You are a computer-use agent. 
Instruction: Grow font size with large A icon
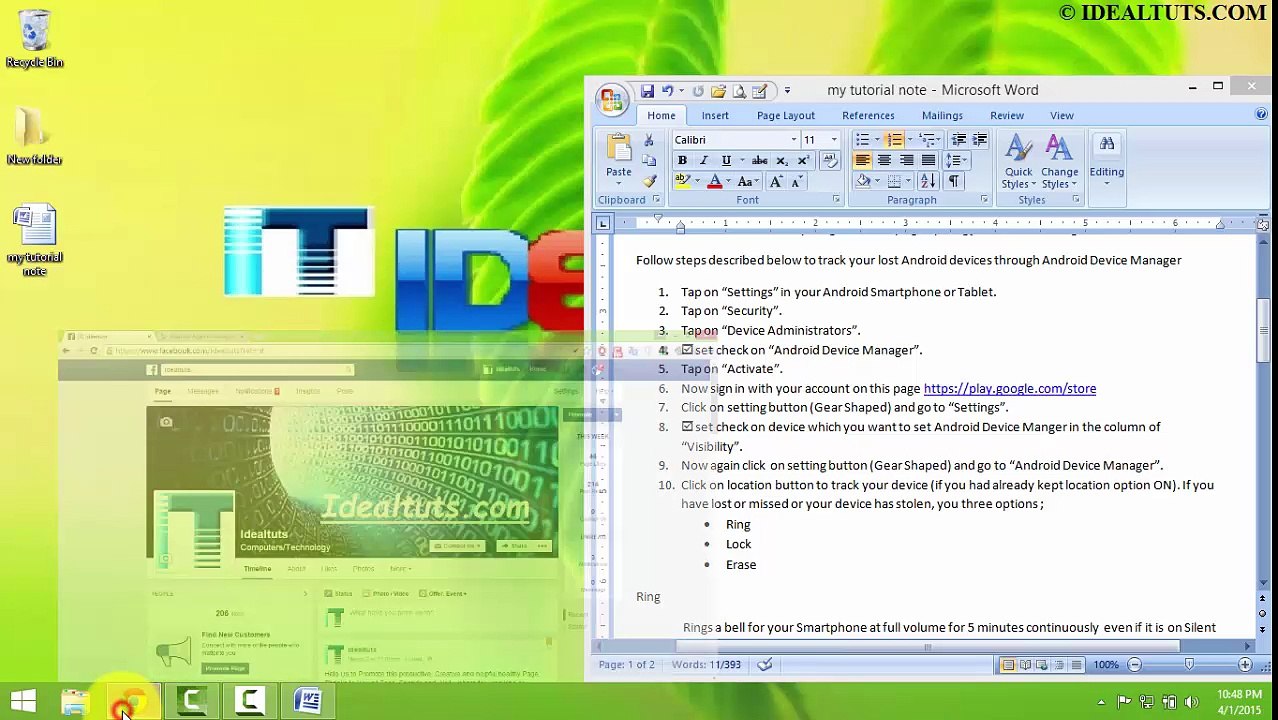pyautogui.click(x=776, y=182)
